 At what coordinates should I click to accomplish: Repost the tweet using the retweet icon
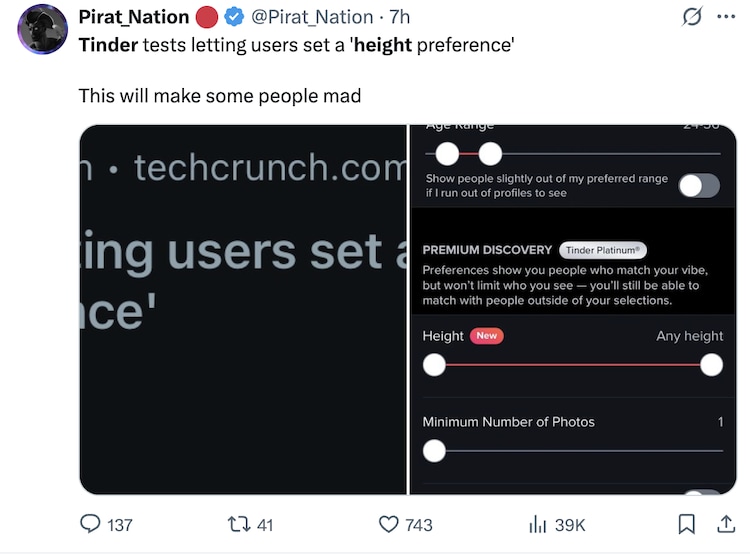tap(236, 524)
